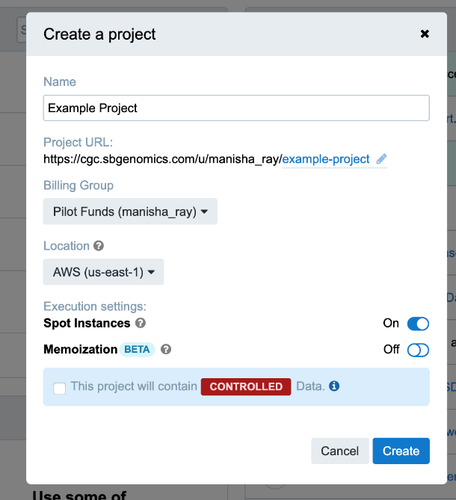The height and width of the screenshot is (500, 456).
Task: Click the Create button
Action: click(401, 451)
